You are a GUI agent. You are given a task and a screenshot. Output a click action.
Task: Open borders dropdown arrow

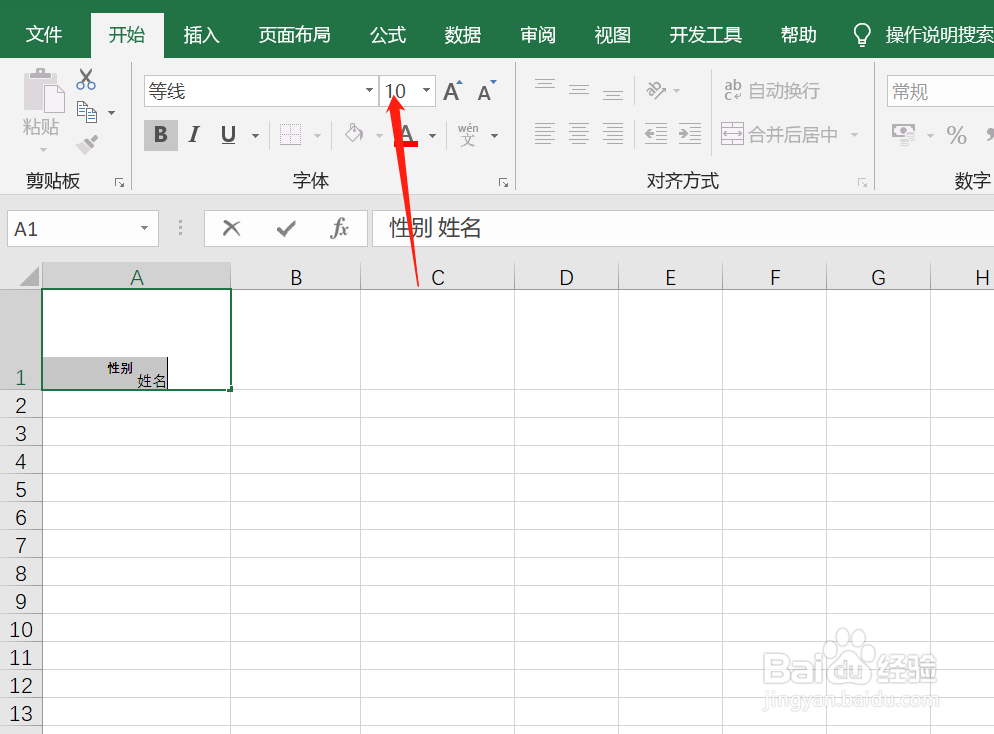tap(318, 135)
